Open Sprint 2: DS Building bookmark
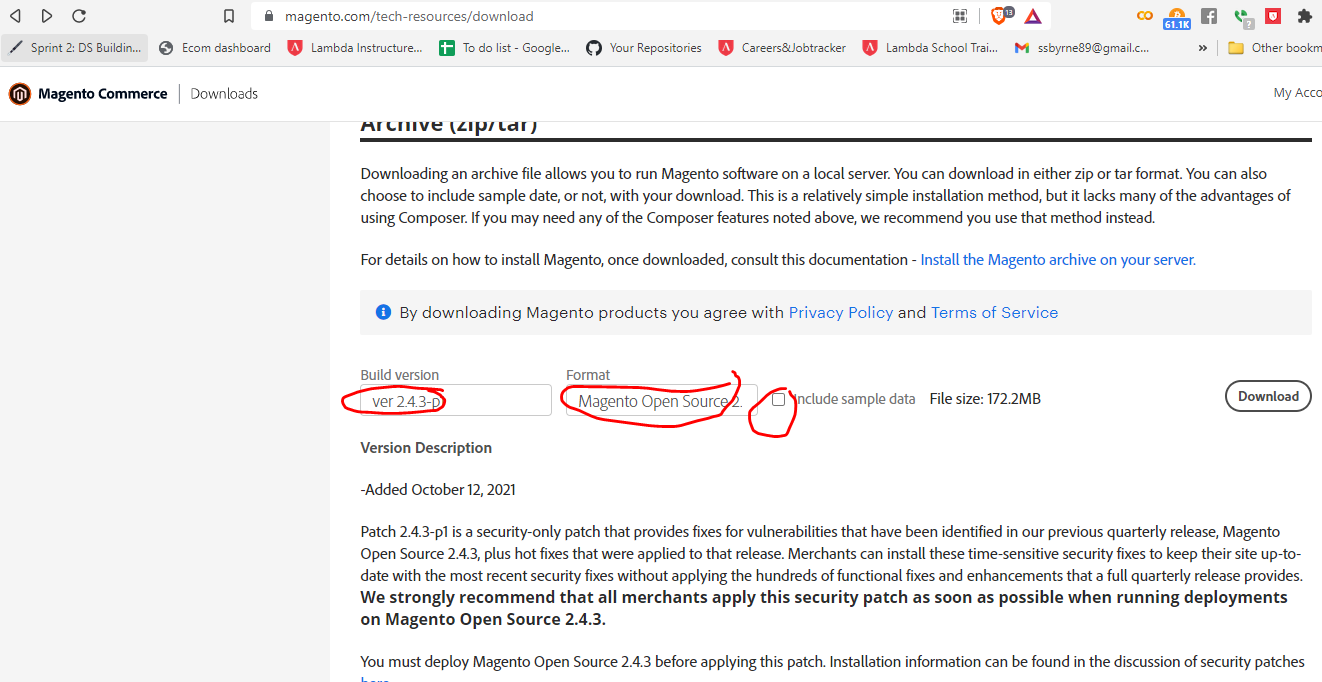The image size is (1322, 682). (76, 47)
